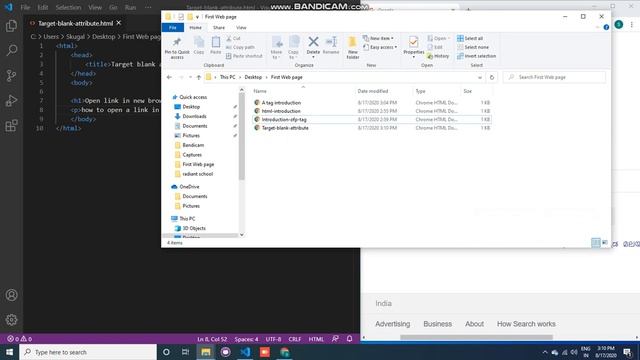The width and height of the screenshot is (640, 360).
Task: Open VS Code Edit menu
Action: click(42, 7)
